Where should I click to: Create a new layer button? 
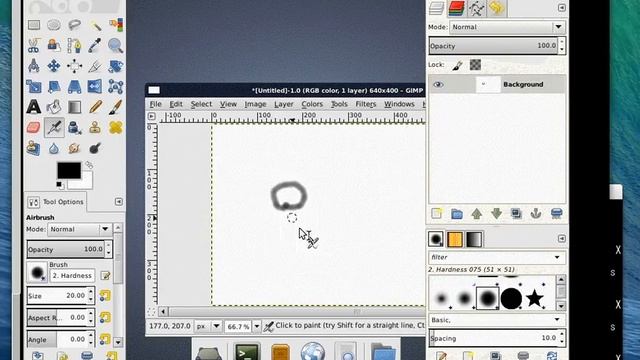(437, 213)
